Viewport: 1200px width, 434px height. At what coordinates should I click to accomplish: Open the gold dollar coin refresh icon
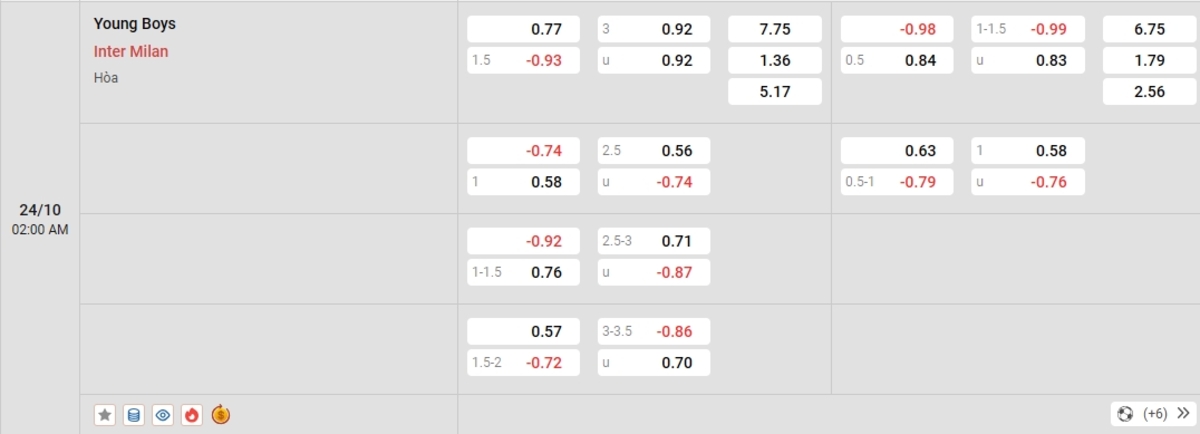pyautogui.click(x=221, y=414)
